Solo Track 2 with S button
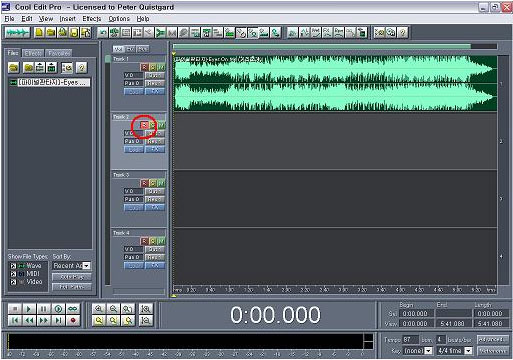This screenshot has height=360, width=513. [153, 125]
